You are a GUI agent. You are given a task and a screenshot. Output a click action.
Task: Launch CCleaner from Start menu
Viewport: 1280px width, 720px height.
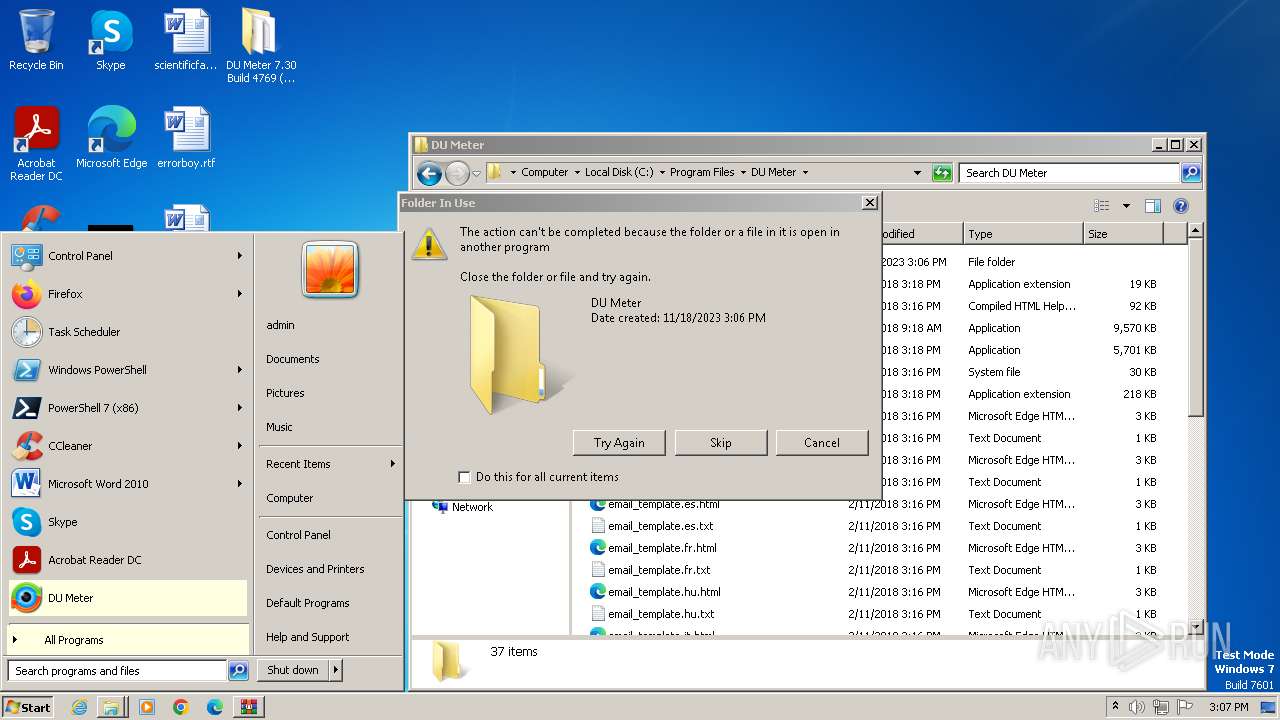128,446
